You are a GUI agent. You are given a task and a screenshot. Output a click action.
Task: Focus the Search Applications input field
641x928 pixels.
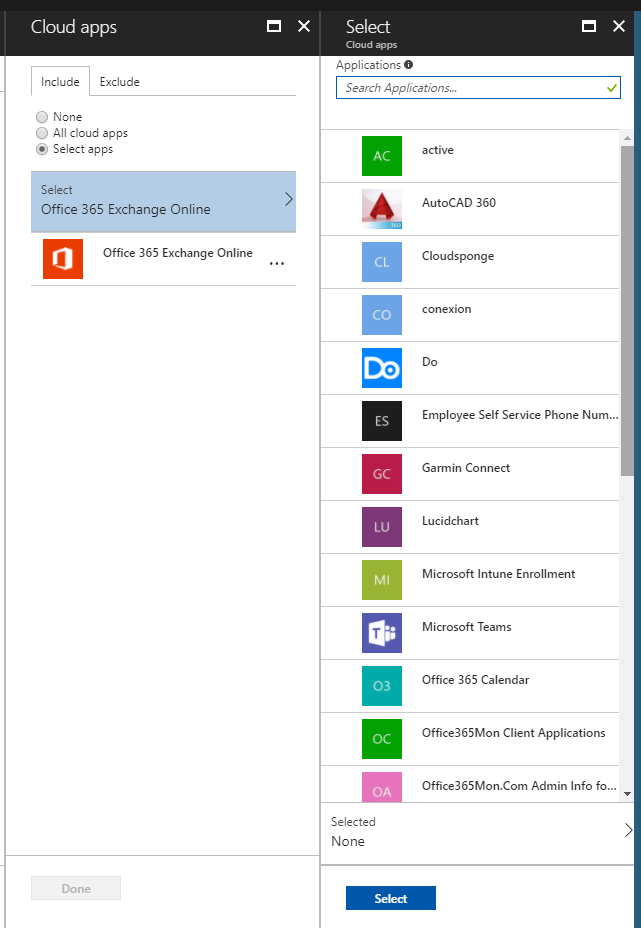tap(470, 88)
